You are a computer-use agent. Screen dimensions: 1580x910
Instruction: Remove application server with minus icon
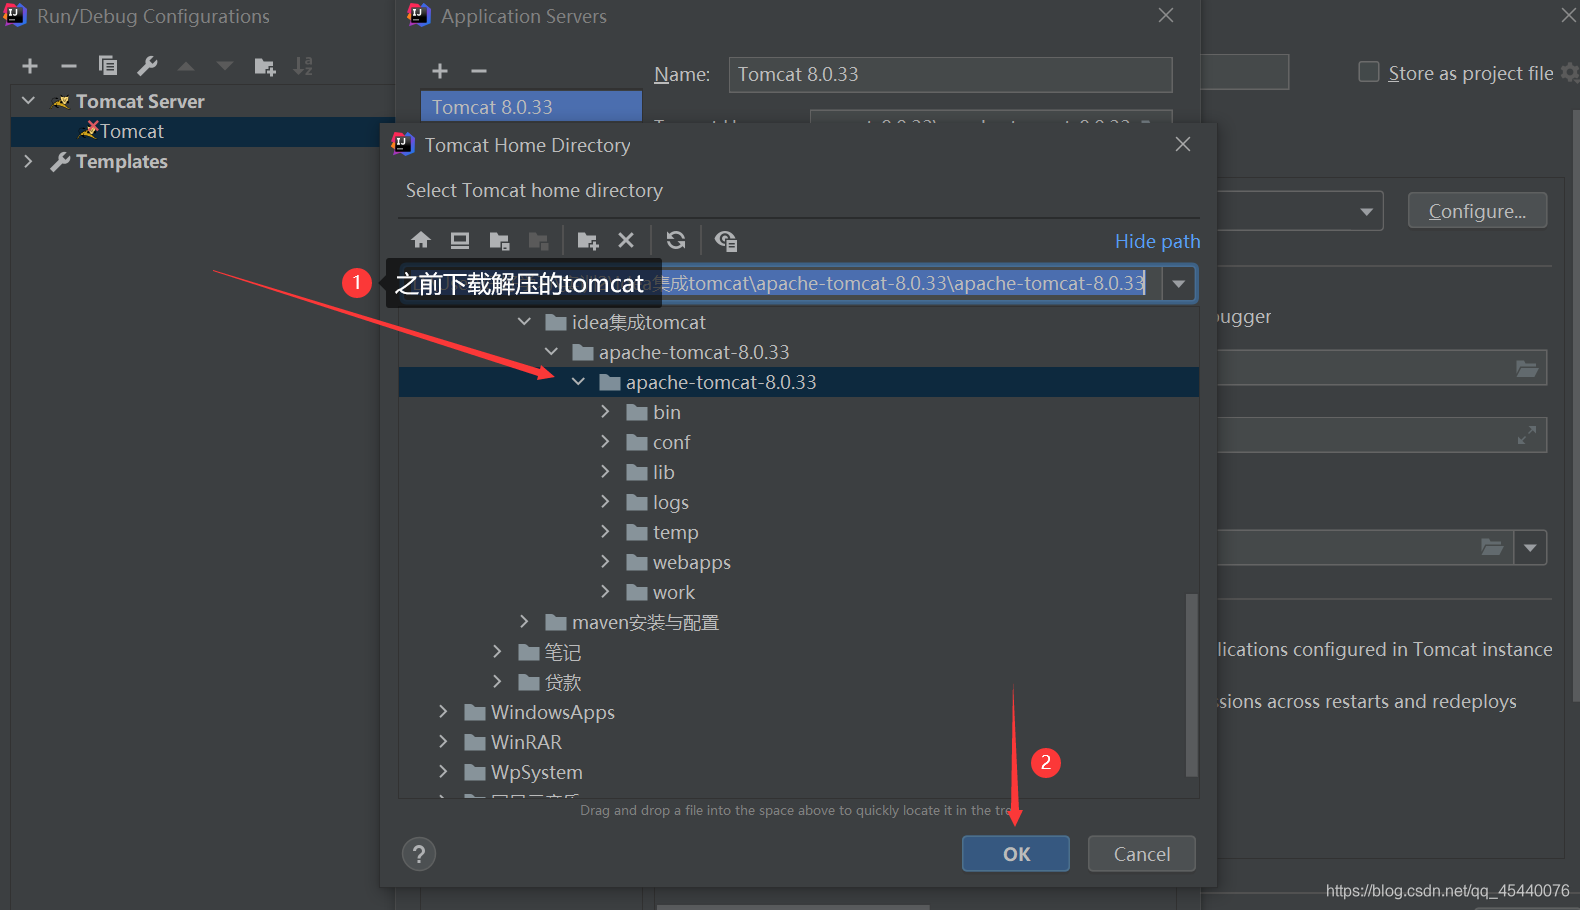click(x=479, y=71)
